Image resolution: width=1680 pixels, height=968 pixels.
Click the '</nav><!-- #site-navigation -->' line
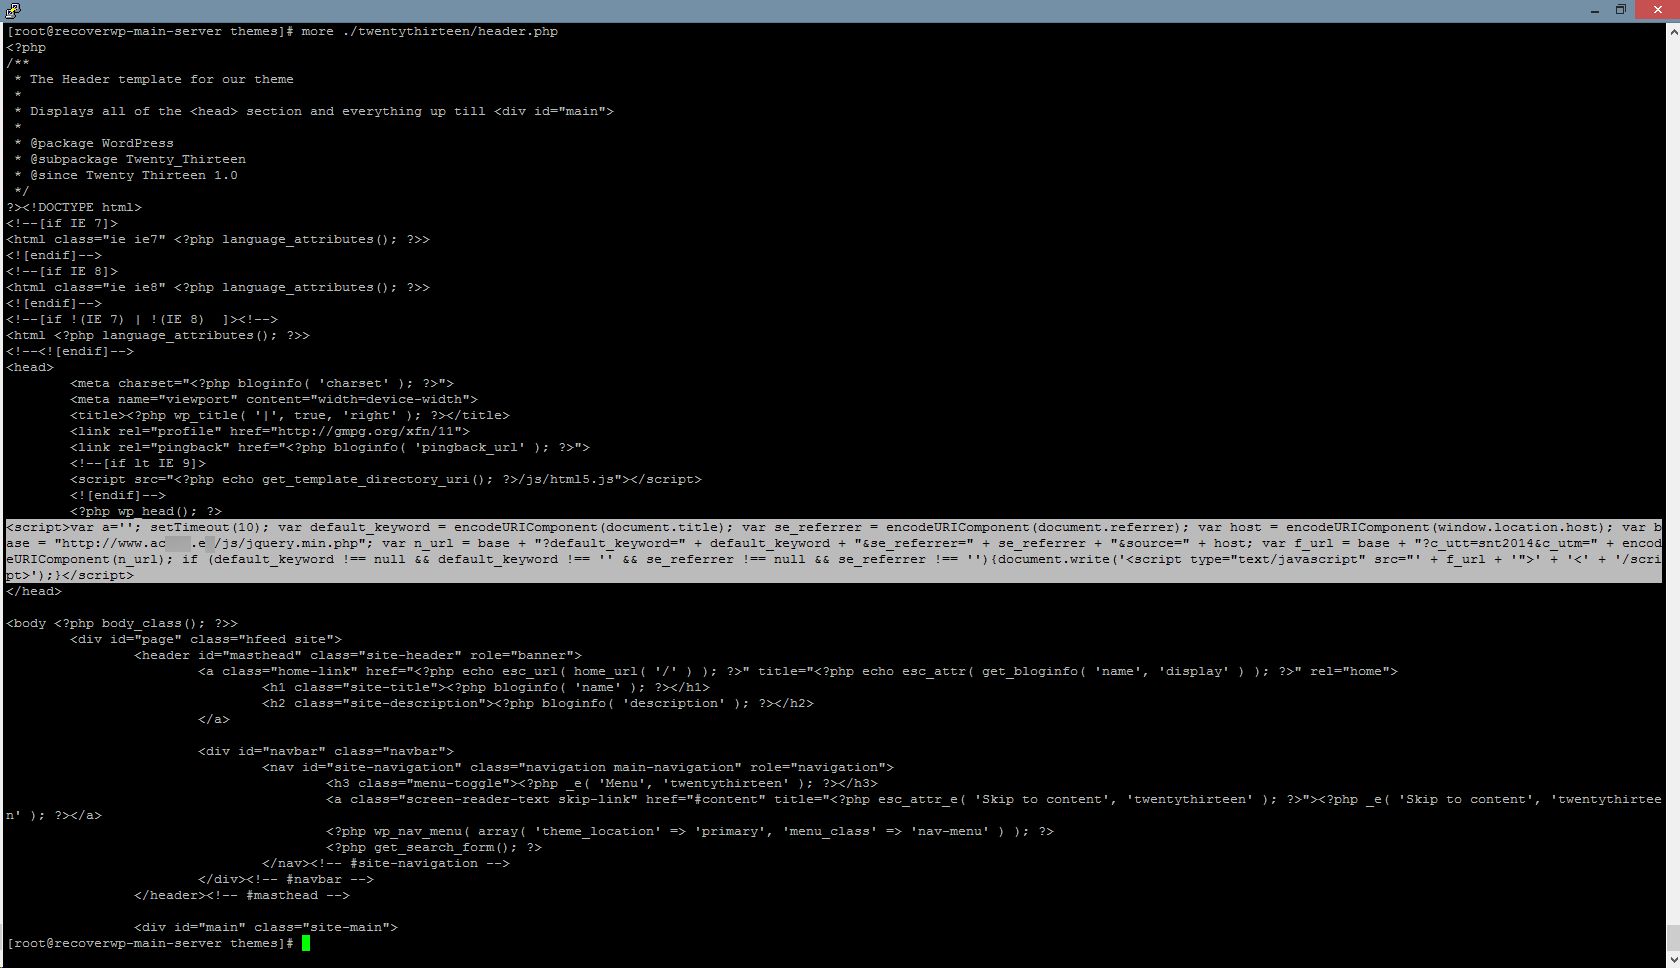(x=386, y=863)
